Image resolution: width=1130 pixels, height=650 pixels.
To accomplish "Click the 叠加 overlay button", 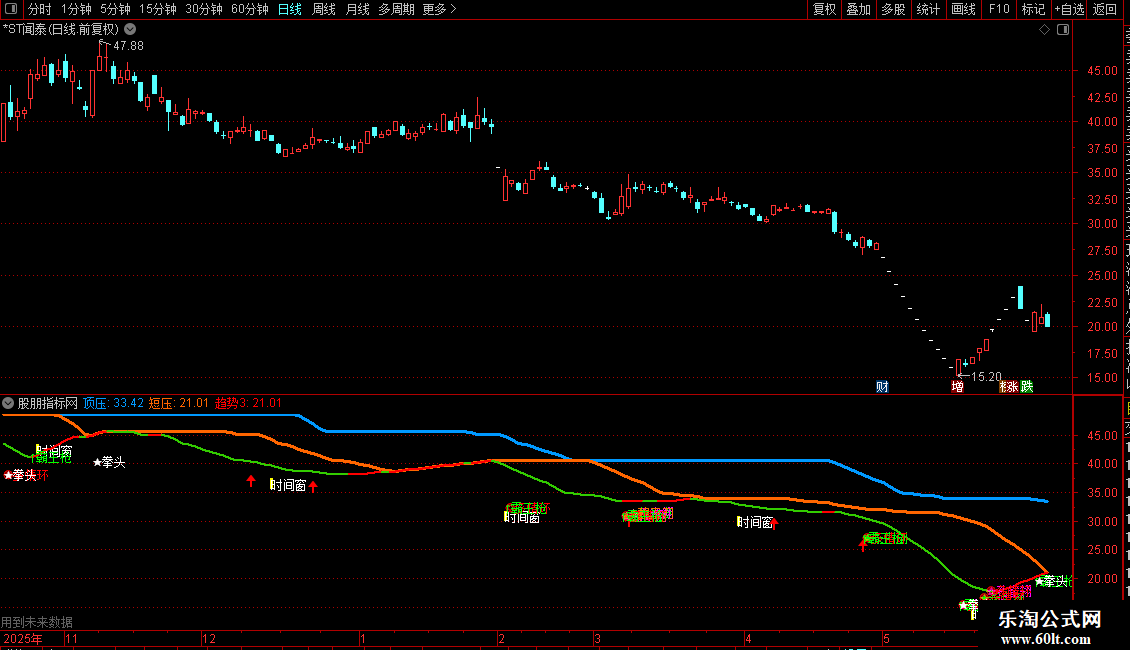I will click(858, 9).
